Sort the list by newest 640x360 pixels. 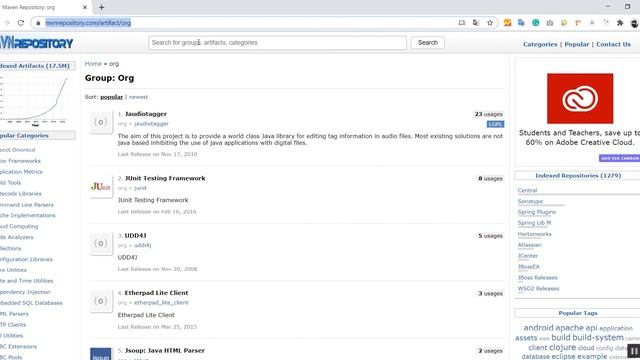click(x=138, y=97)
